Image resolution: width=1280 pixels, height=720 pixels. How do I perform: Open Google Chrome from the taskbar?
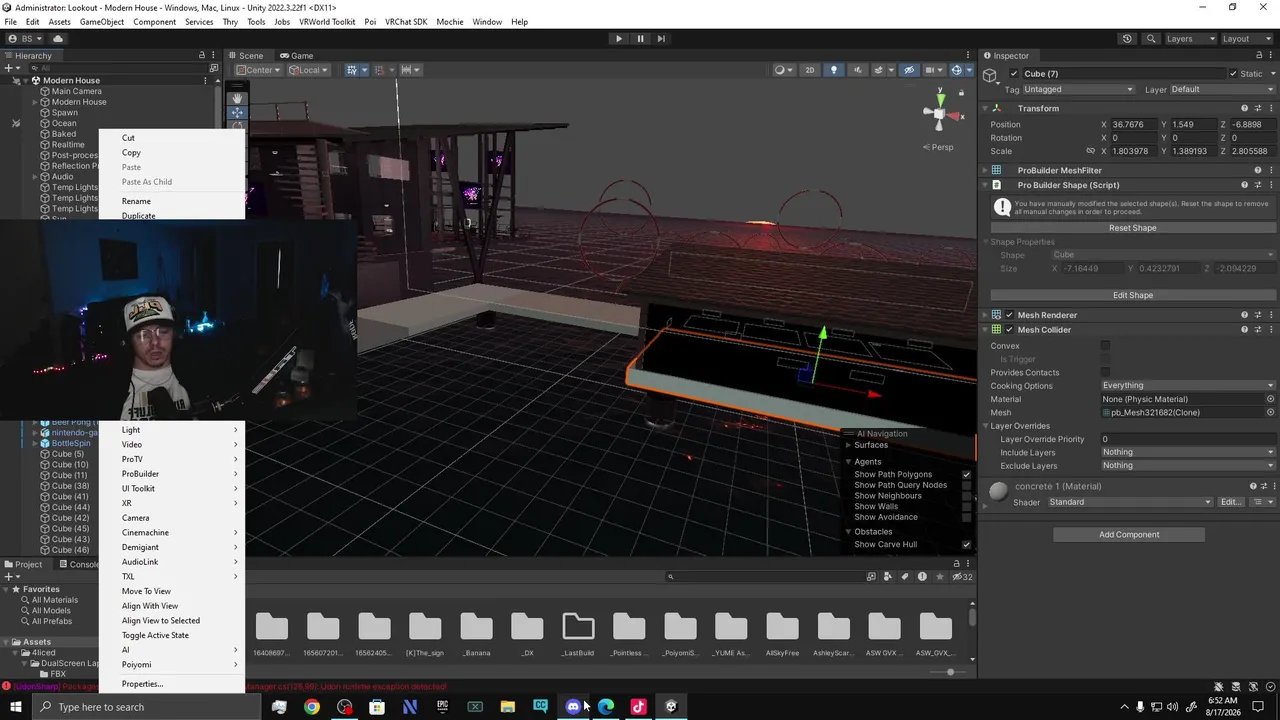tap(312, 707)
